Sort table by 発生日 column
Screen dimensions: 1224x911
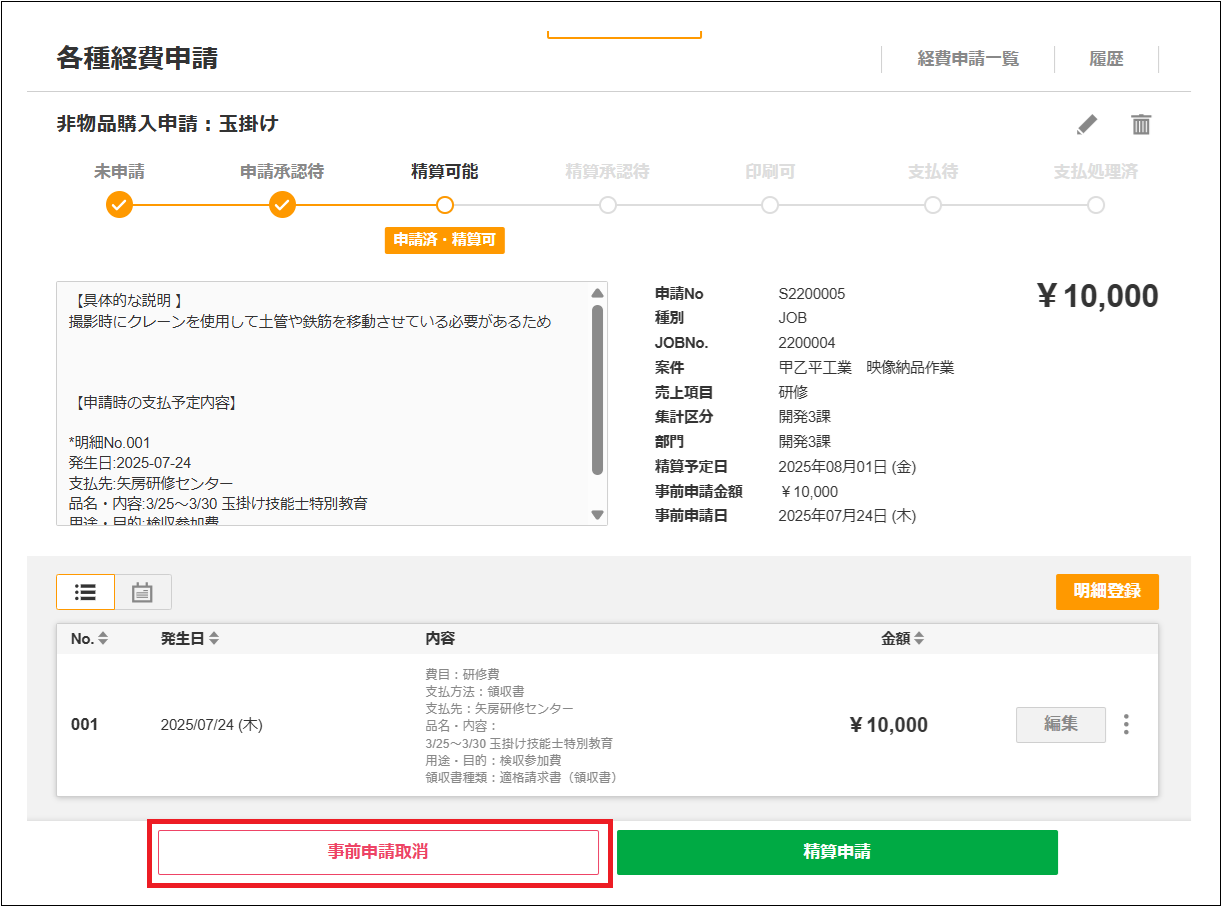coord(189,639)
